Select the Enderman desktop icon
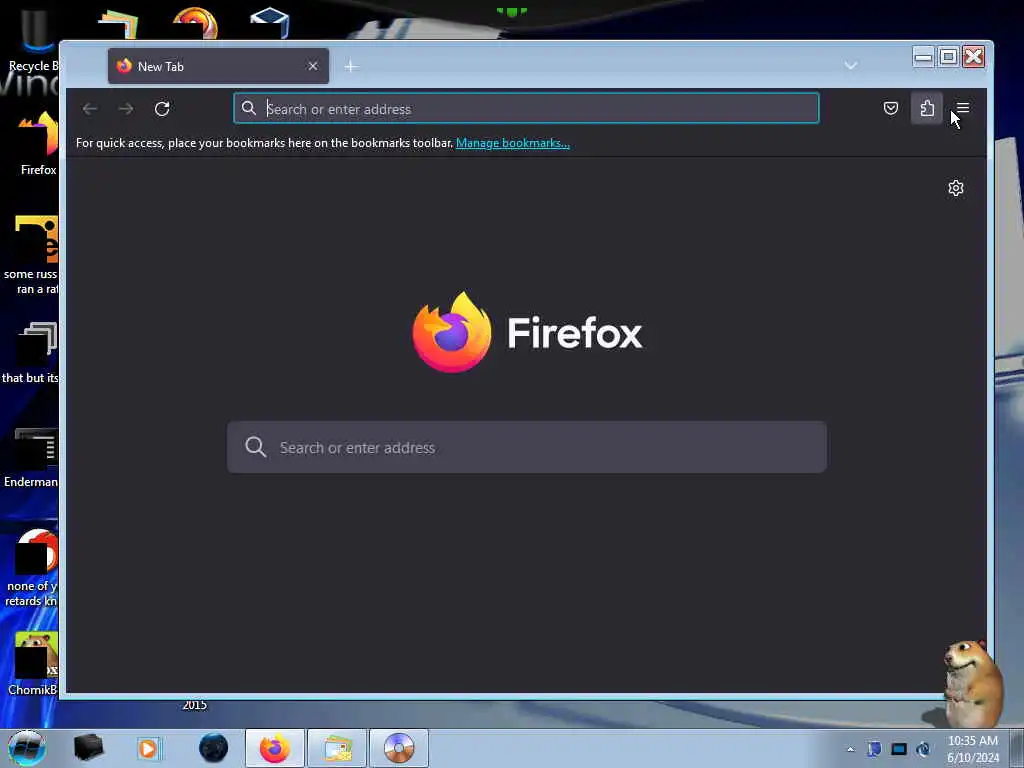Viewport: 1024px width, 768px height. 31,457
